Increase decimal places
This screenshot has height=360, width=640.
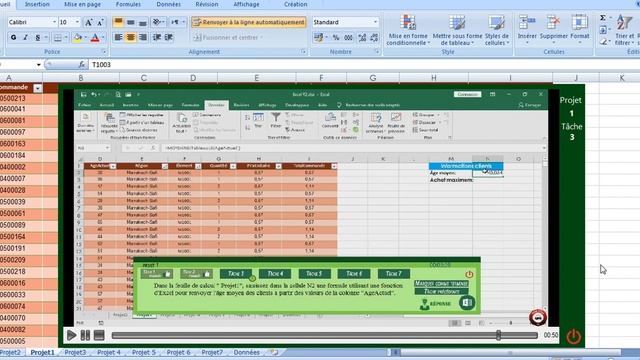click(x=362, y=38)
